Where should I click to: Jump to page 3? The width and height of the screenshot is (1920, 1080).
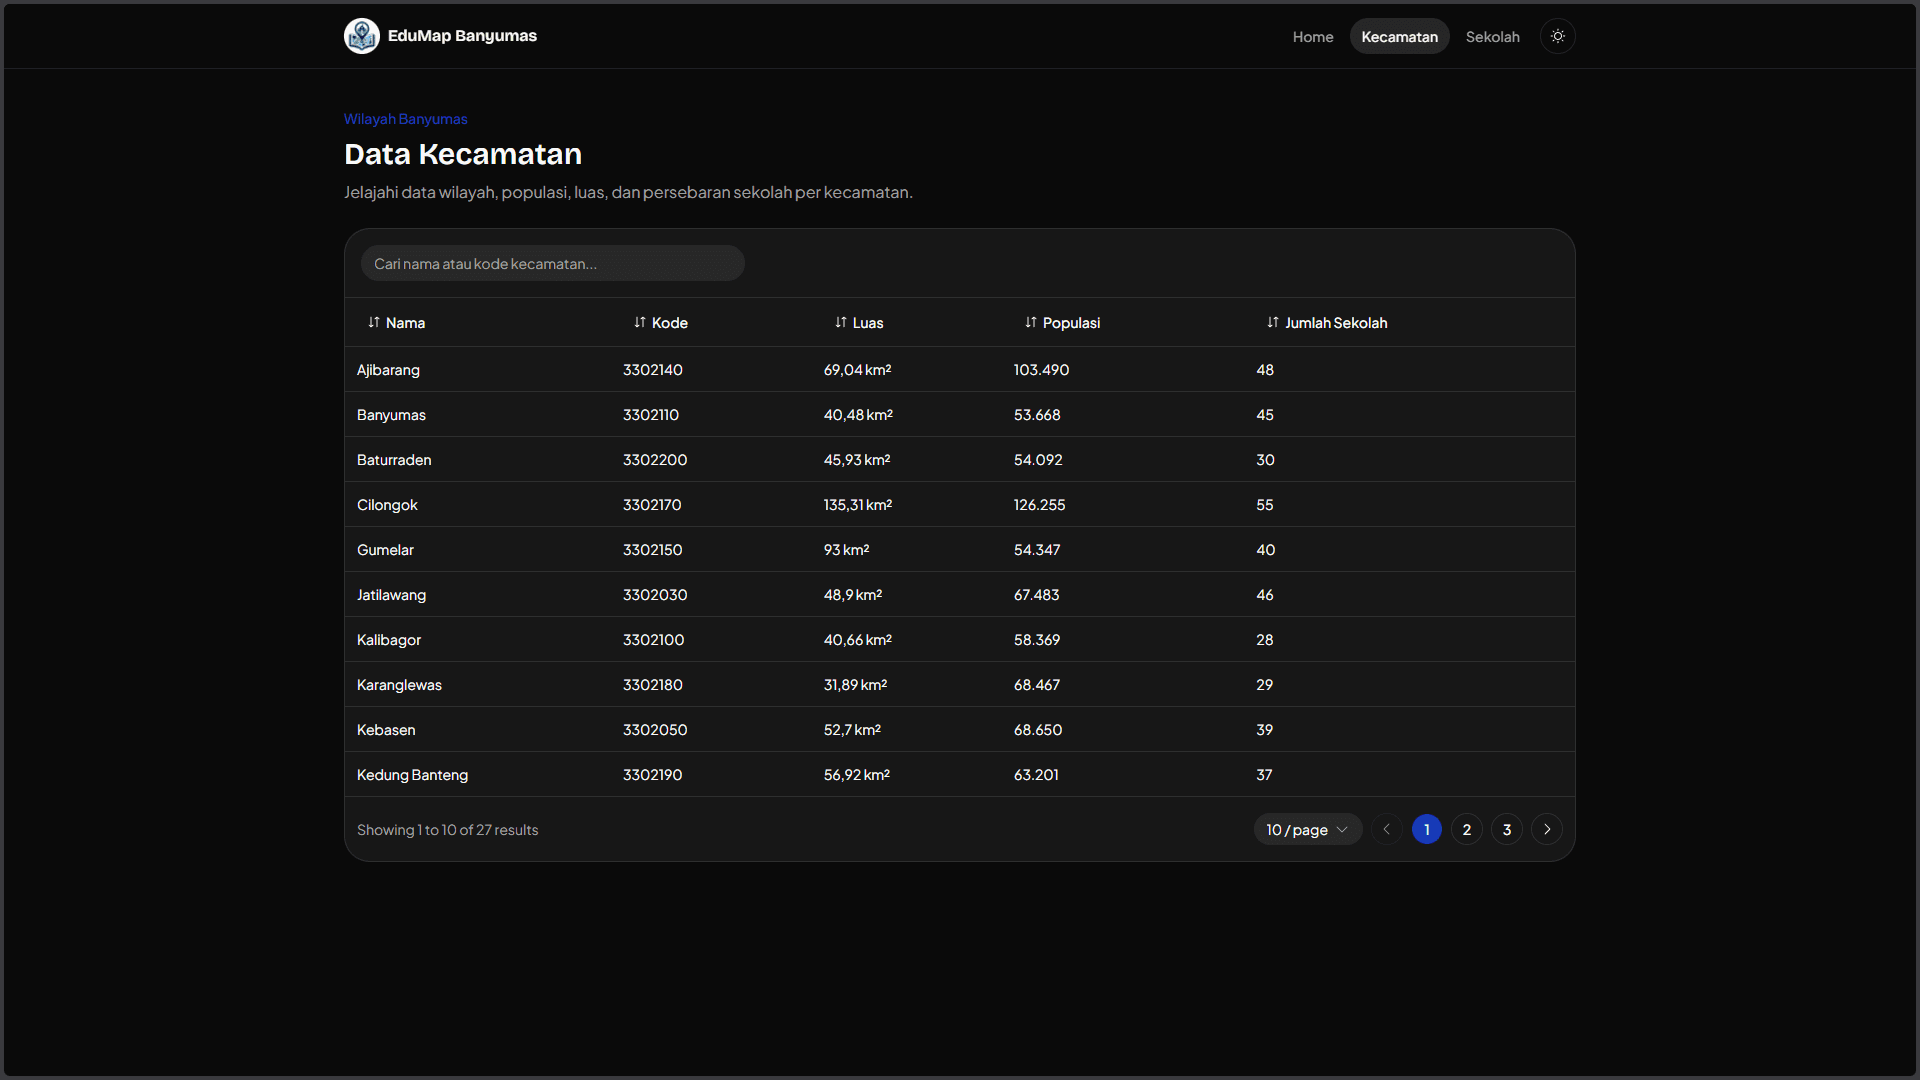click(x=1507, y=829)
